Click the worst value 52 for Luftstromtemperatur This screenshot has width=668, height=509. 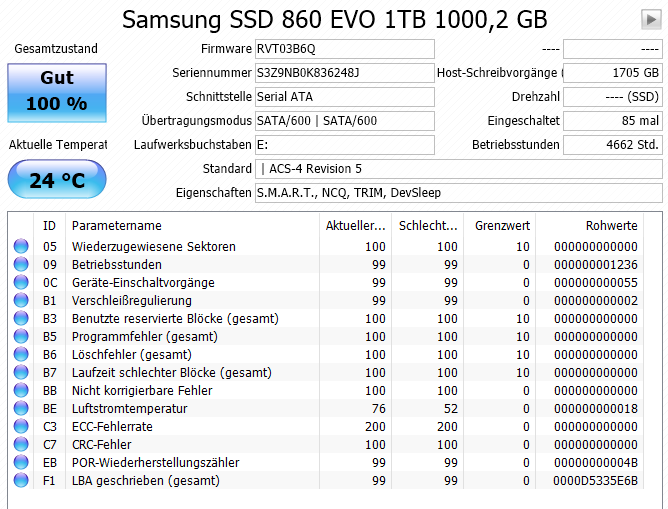click(451, 408)
